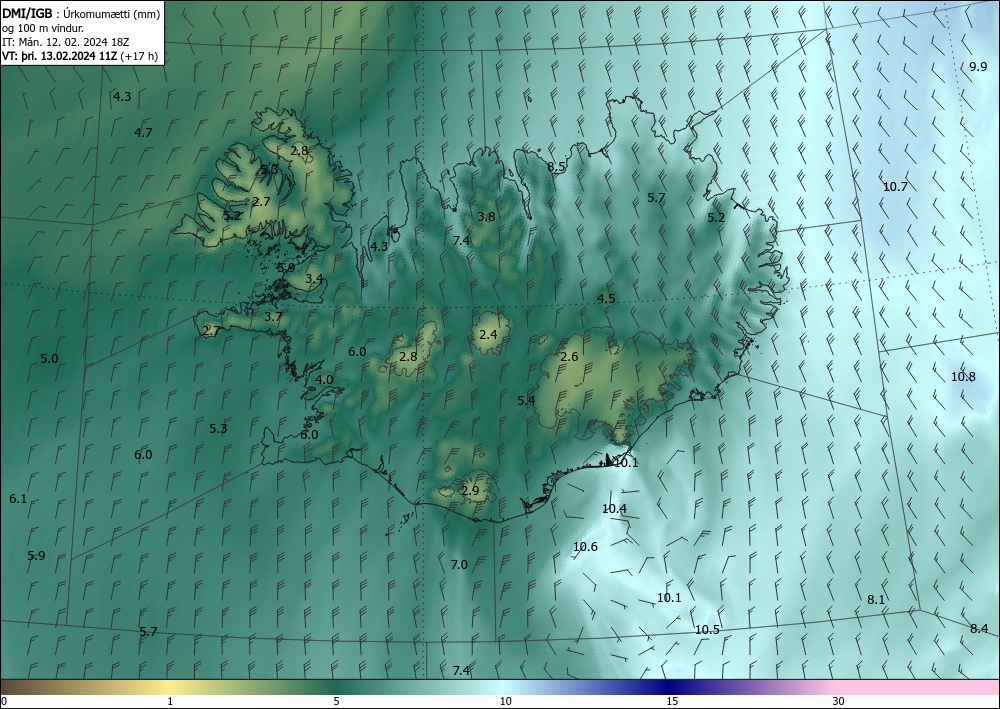The image size is (1000, 709).
Task: Click the 5.3 value southwest of Reykjanes
Action: (x=218, y=428)
